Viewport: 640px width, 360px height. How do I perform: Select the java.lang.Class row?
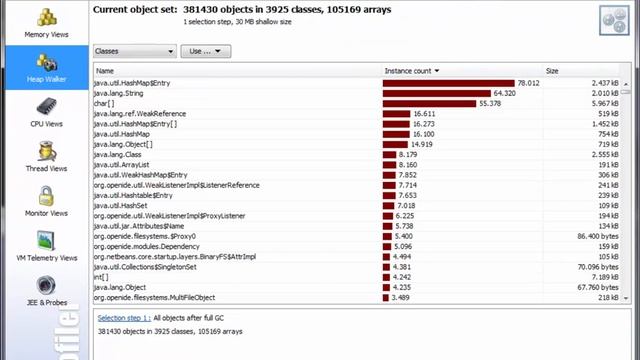[x=357, y=155]
